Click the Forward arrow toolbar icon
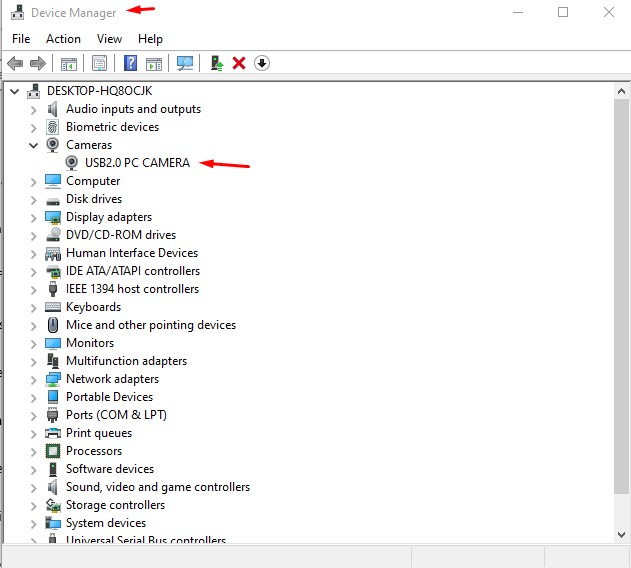This screenshot has width=631, height=568. [38, 63]
